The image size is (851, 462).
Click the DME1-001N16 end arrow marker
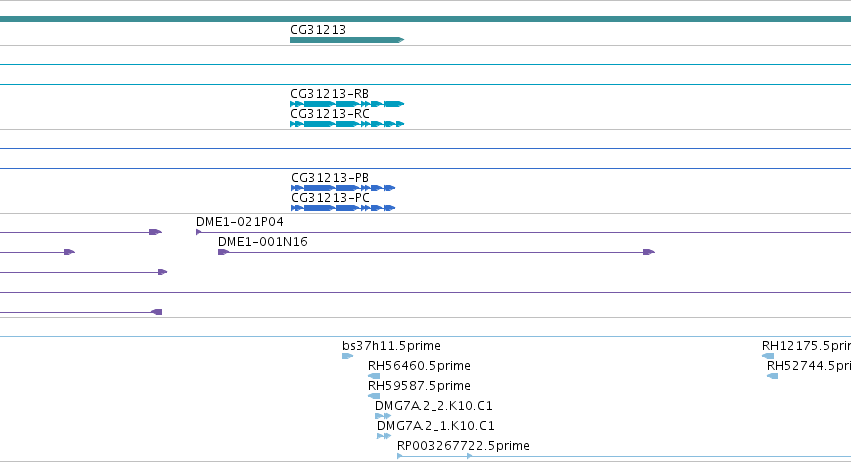[x=649, y=252]
